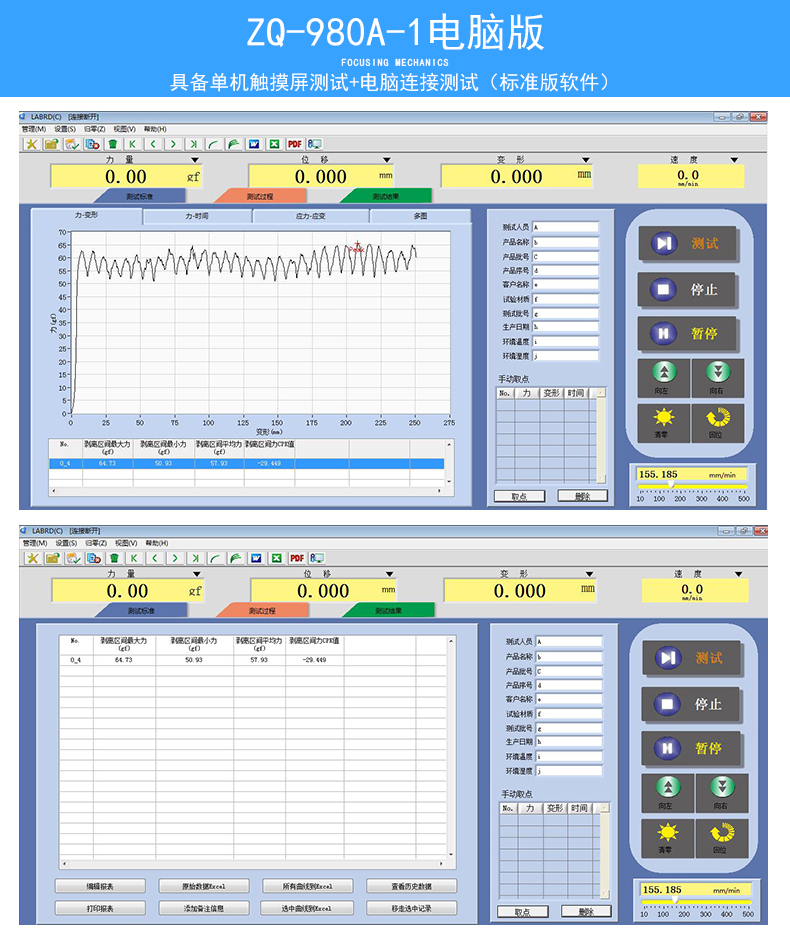Viewport: 790px width, 936px height.
Task: Click the 打印报表 button
Action: tap(99, 908)
